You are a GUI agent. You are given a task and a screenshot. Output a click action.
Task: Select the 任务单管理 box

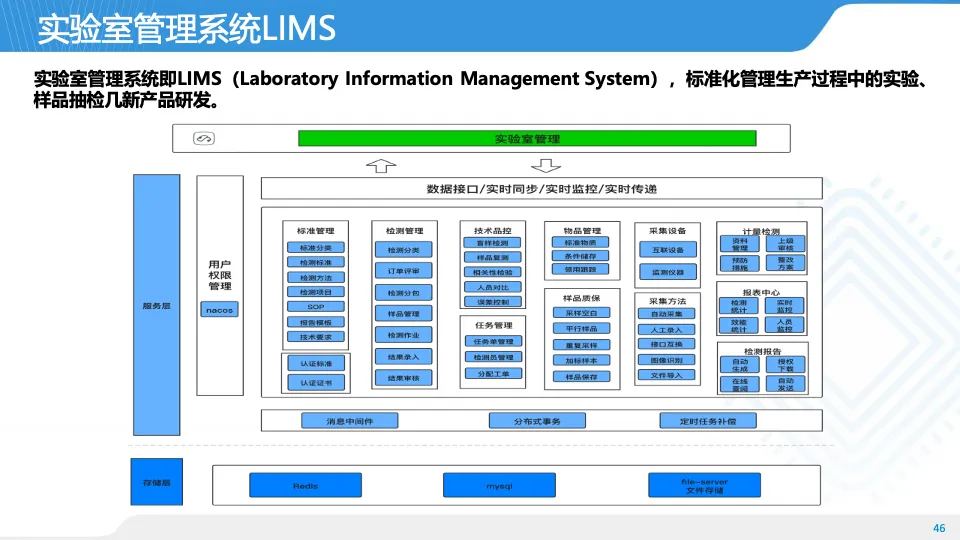click(x=493, y=341)
